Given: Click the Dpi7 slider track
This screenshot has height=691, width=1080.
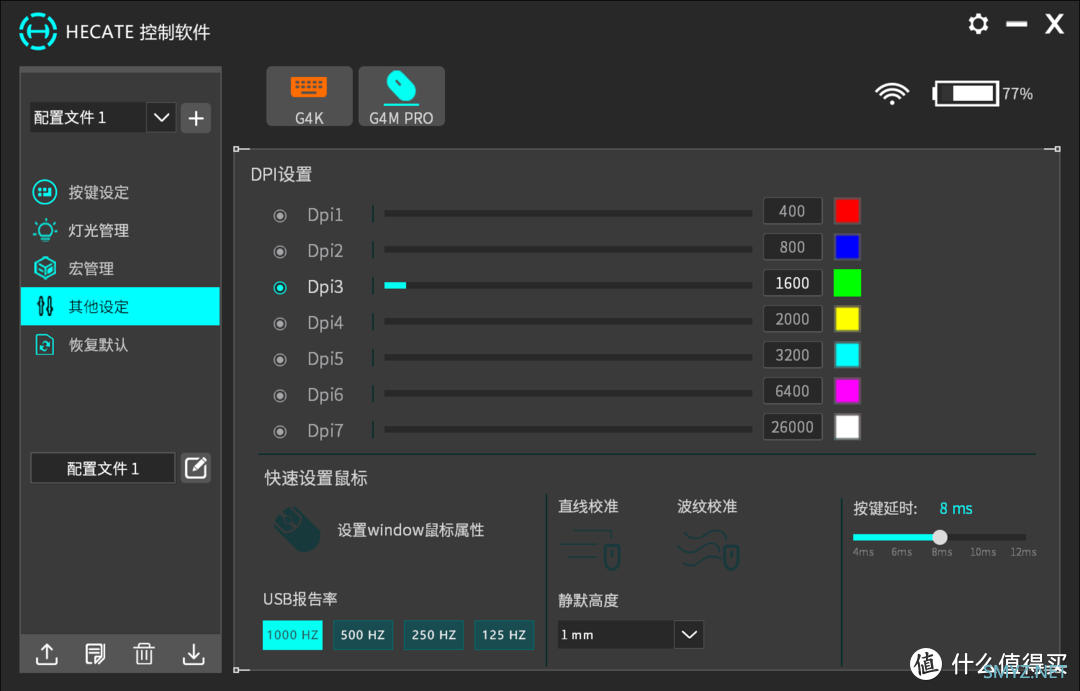Looking at the screenshot, I should (x=568, y=429).
